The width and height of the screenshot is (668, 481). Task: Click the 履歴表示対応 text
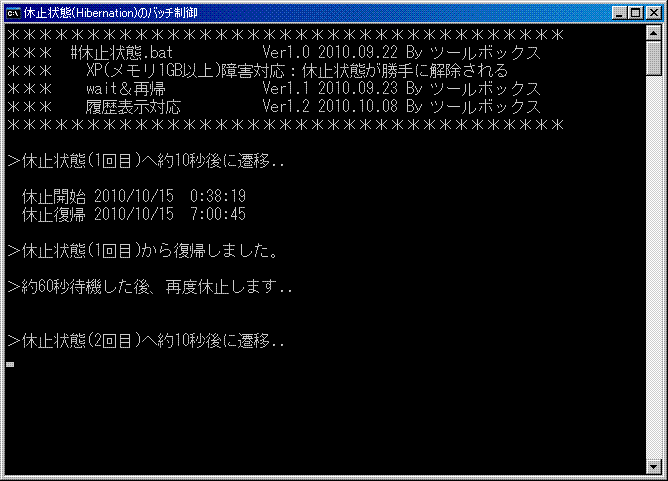[133, 107]
